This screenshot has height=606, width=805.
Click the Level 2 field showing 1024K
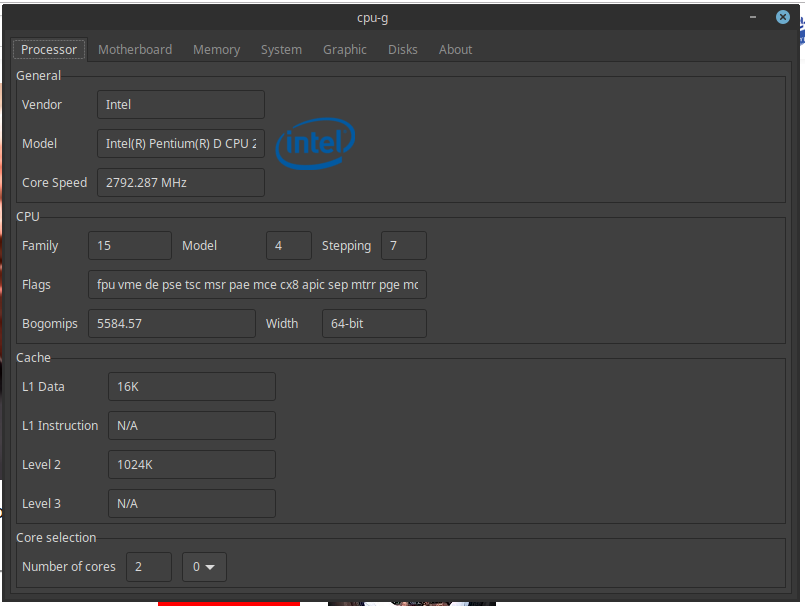(192, 465)
